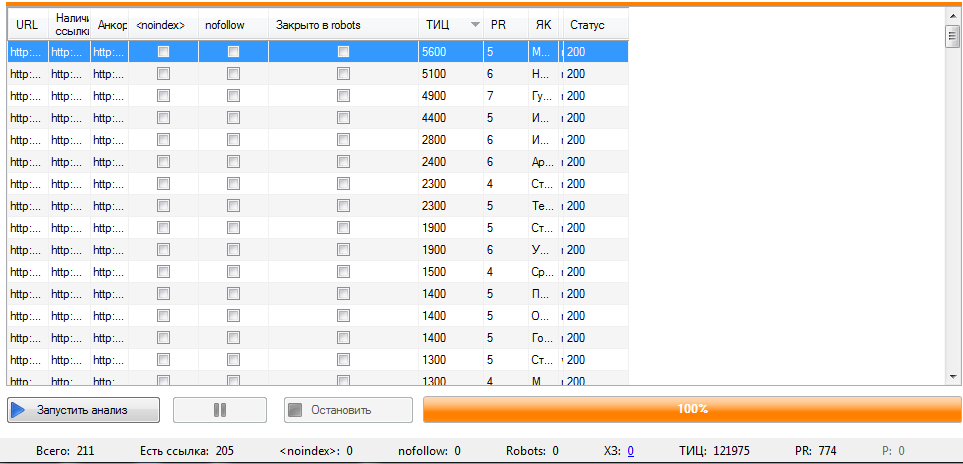Click the stop icon beside Остановить
This screenshot has width=963, height=464.
(x=294, y=410)
